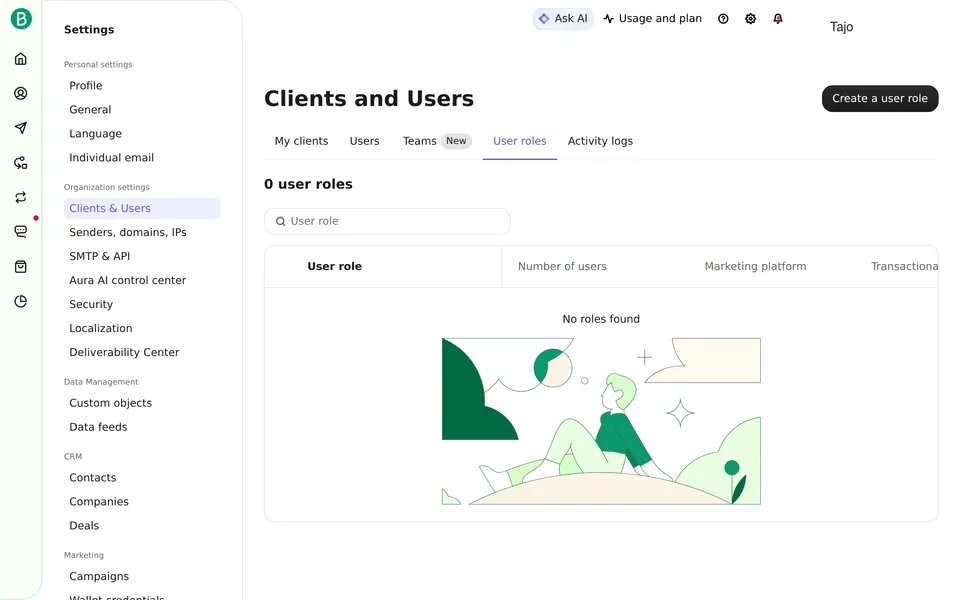The image size is (960, 600).
Task: Open the Automations icon in sidebar
Action: (x=21, y=163)
